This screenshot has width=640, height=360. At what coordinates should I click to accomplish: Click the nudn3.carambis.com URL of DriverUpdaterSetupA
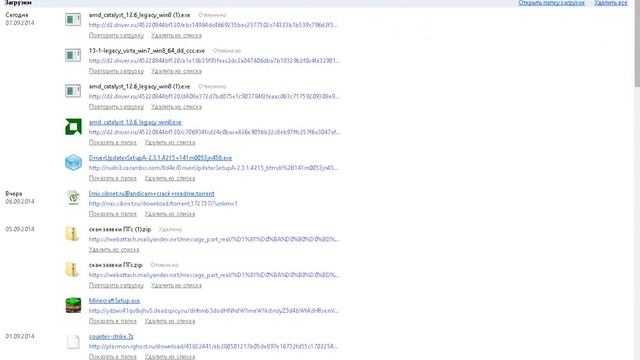214,168
